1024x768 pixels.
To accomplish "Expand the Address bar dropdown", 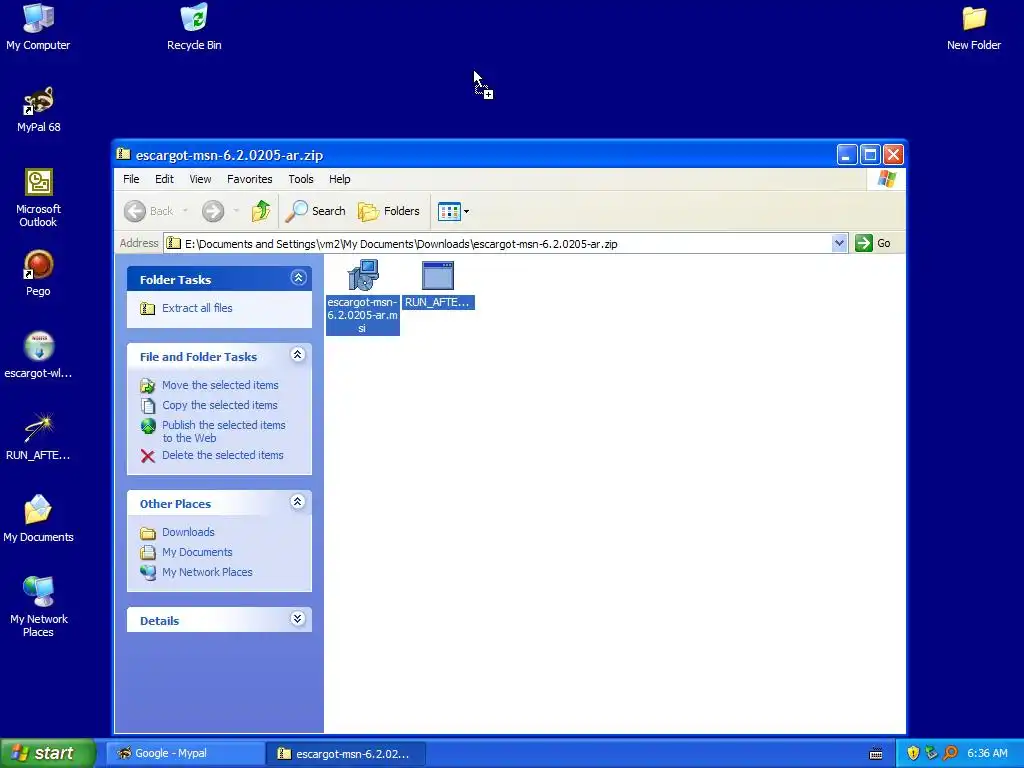I will click(839, 244).
